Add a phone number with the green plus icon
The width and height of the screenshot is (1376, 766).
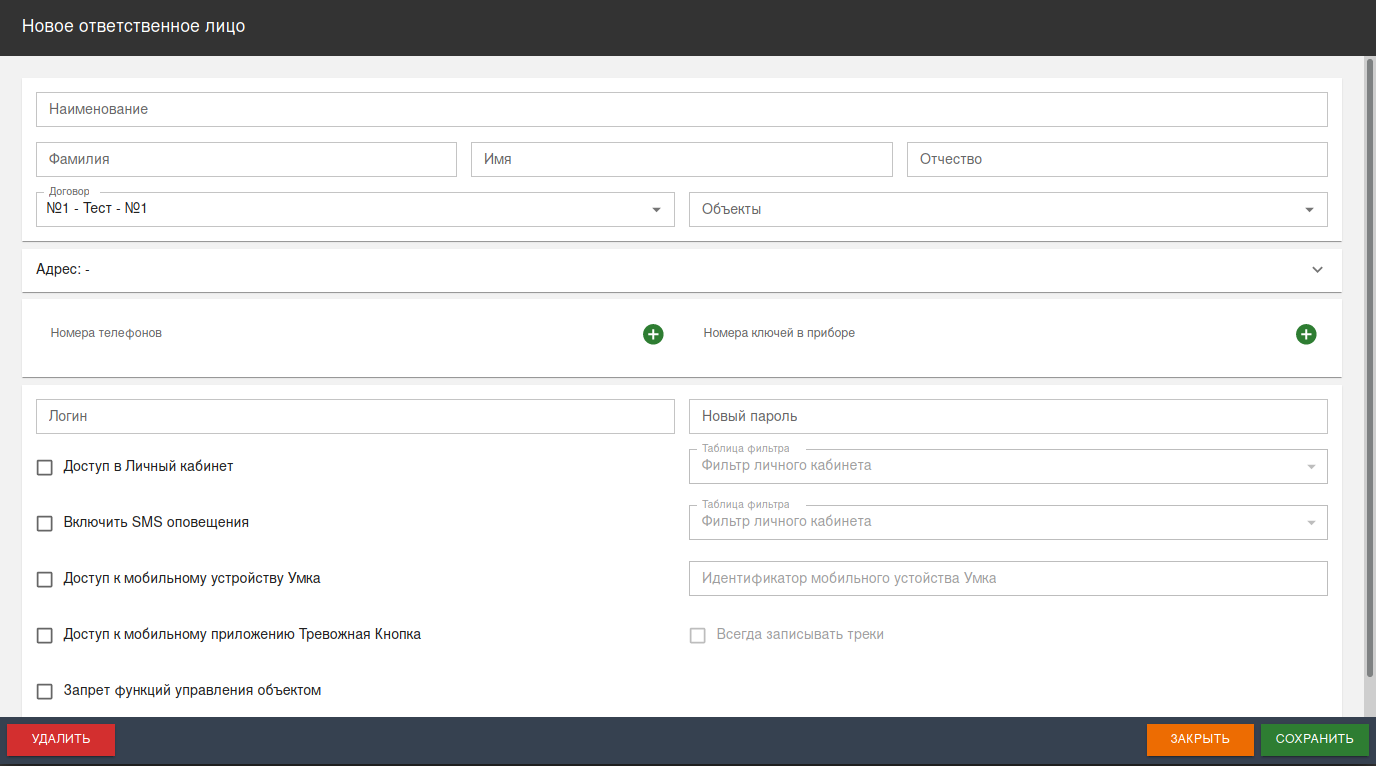pos(653,334)
